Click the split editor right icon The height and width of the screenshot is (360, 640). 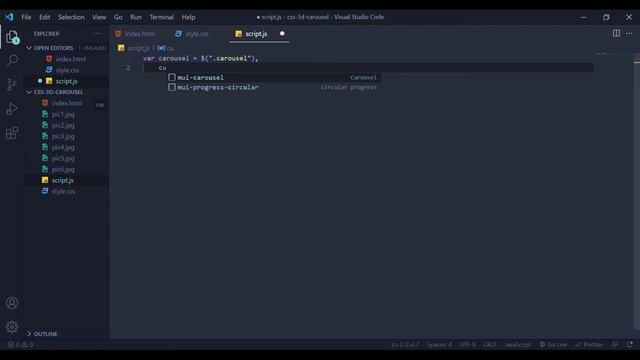click(616, 33)
